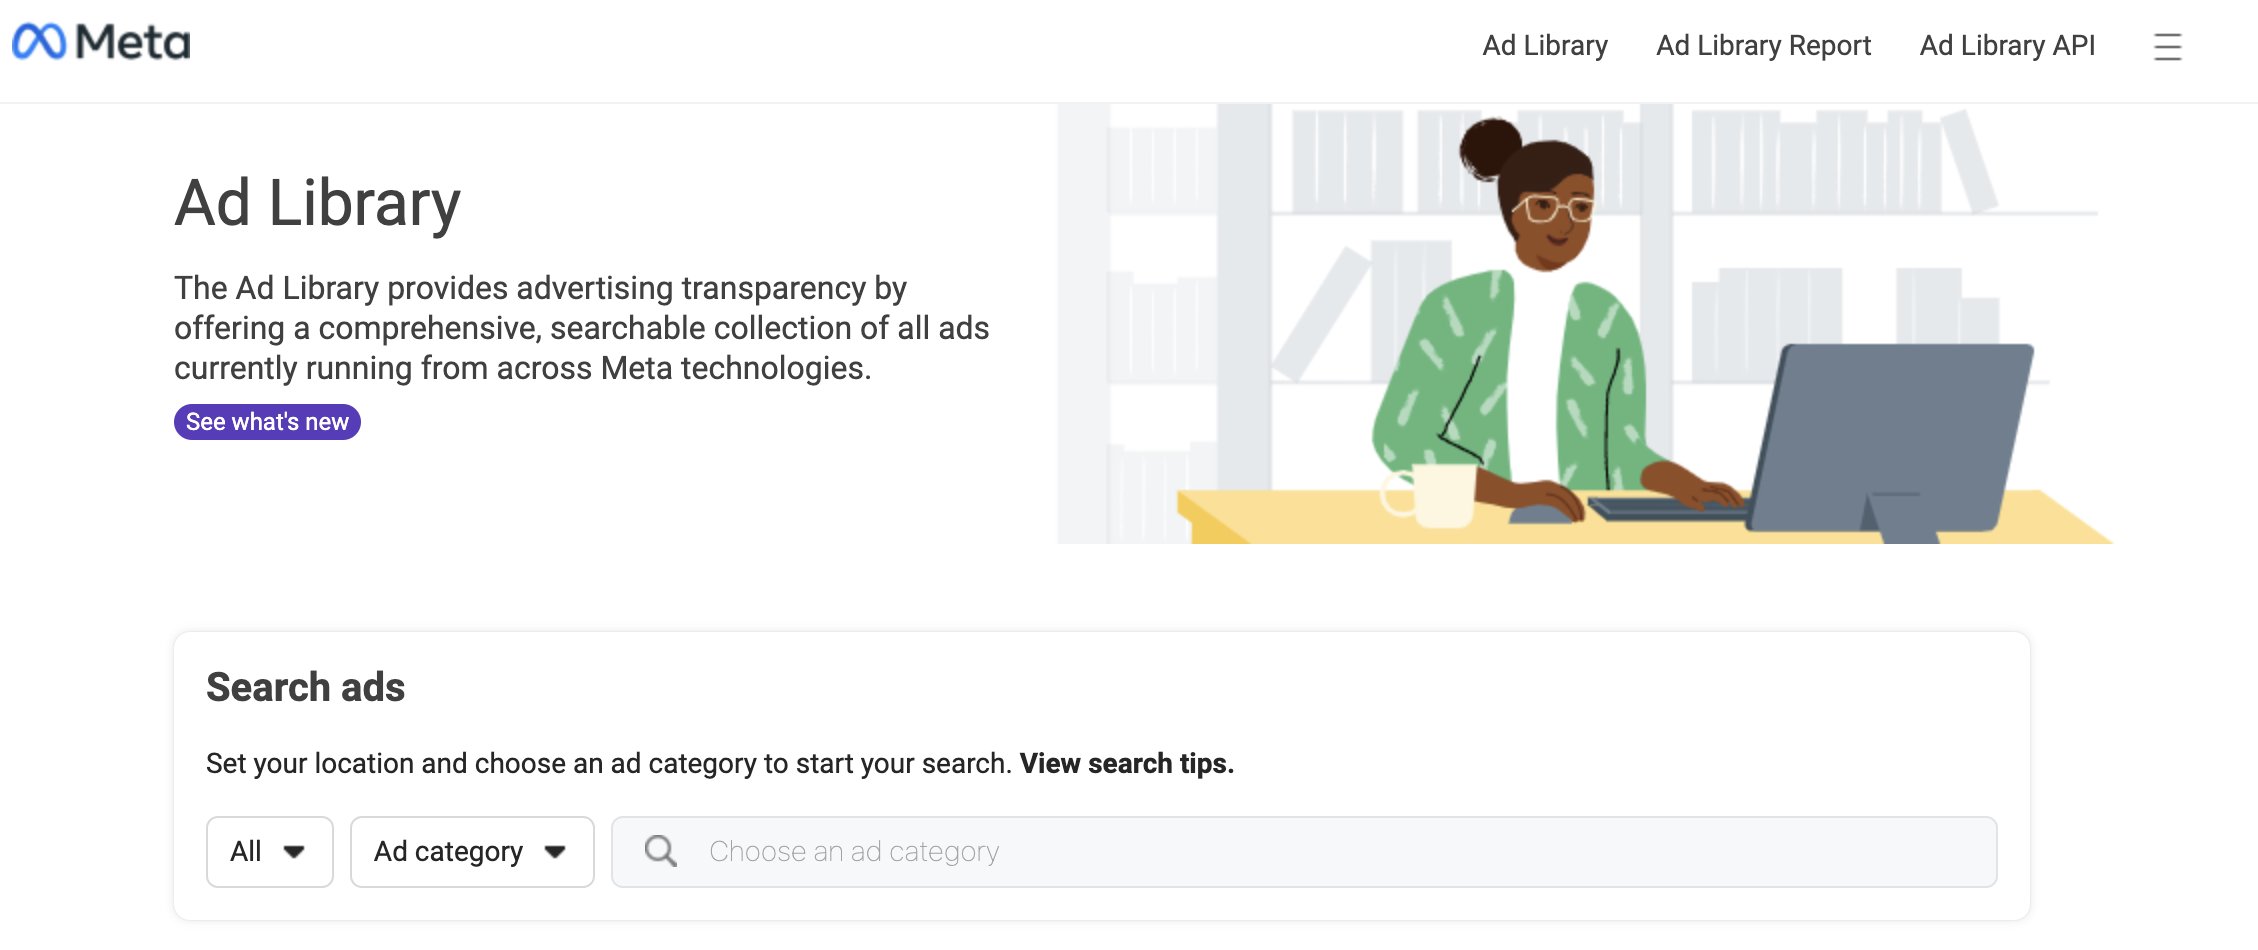The height and width of the screenshot is (950, 2258).
Task: Expand the Ad category dropdown
Action: (471, 852)
